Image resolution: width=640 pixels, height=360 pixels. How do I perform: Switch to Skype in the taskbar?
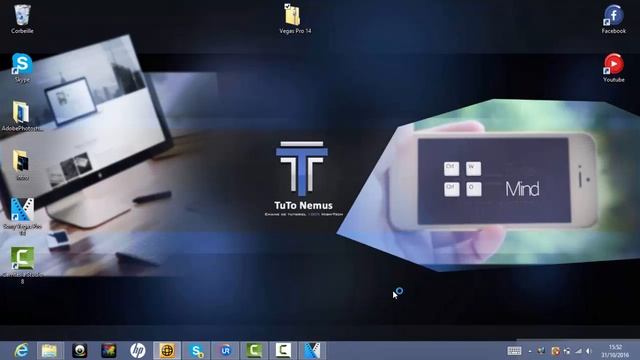tap(196, 351)
